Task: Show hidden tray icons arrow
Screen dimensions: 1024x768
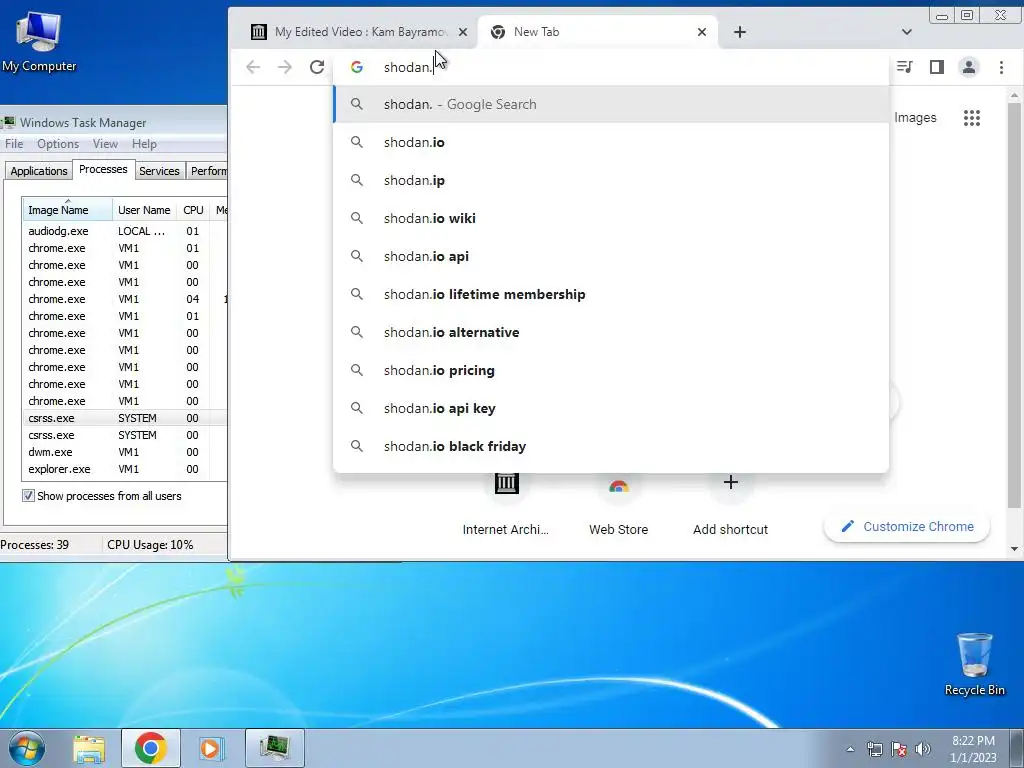Action: 850,749
